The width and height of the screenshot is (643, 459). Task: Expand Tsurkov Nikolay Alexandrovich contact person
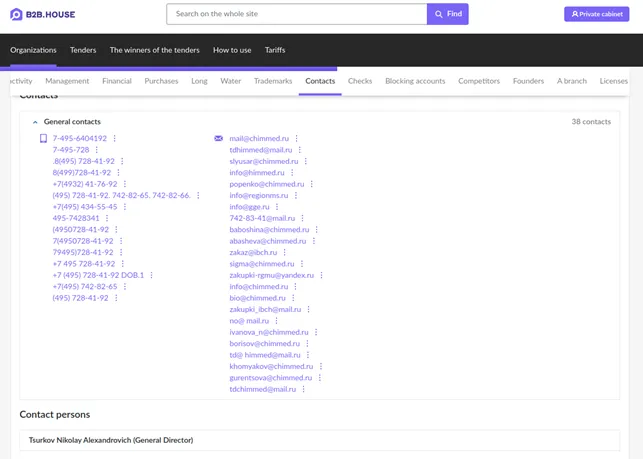point(111,440)
